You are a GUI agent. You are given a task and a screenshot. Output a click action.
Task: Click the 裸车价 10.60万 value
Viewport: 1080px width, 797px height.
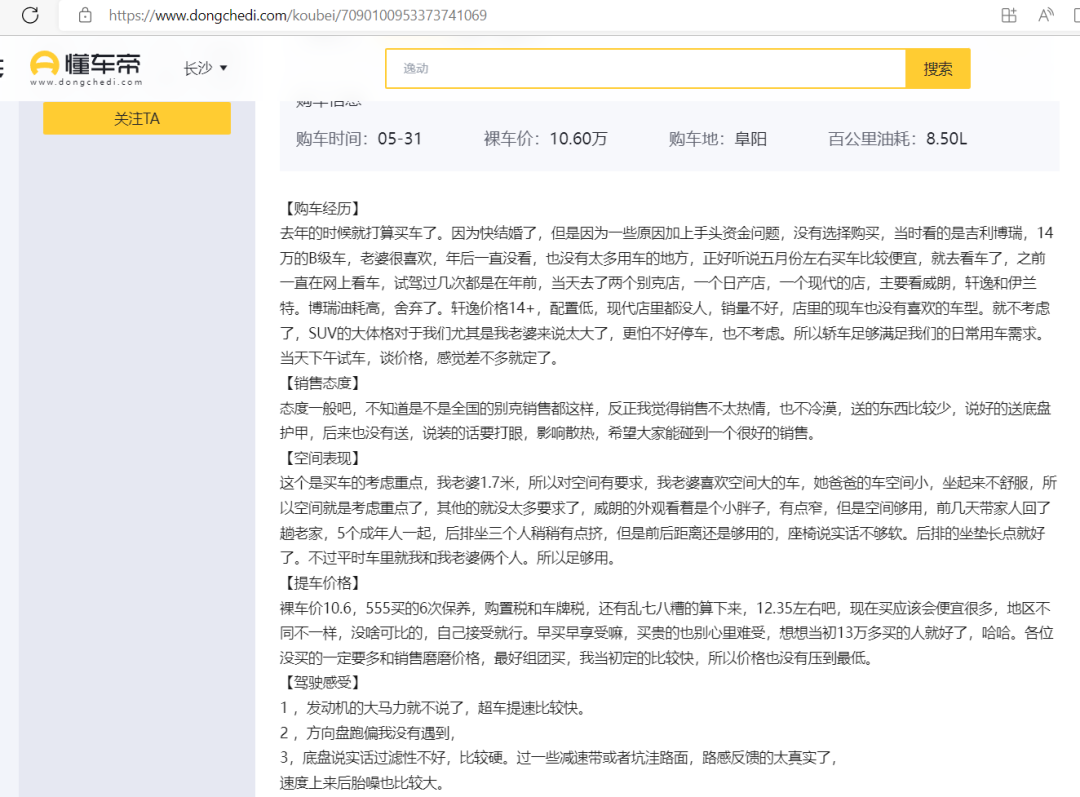coord(579,139)
